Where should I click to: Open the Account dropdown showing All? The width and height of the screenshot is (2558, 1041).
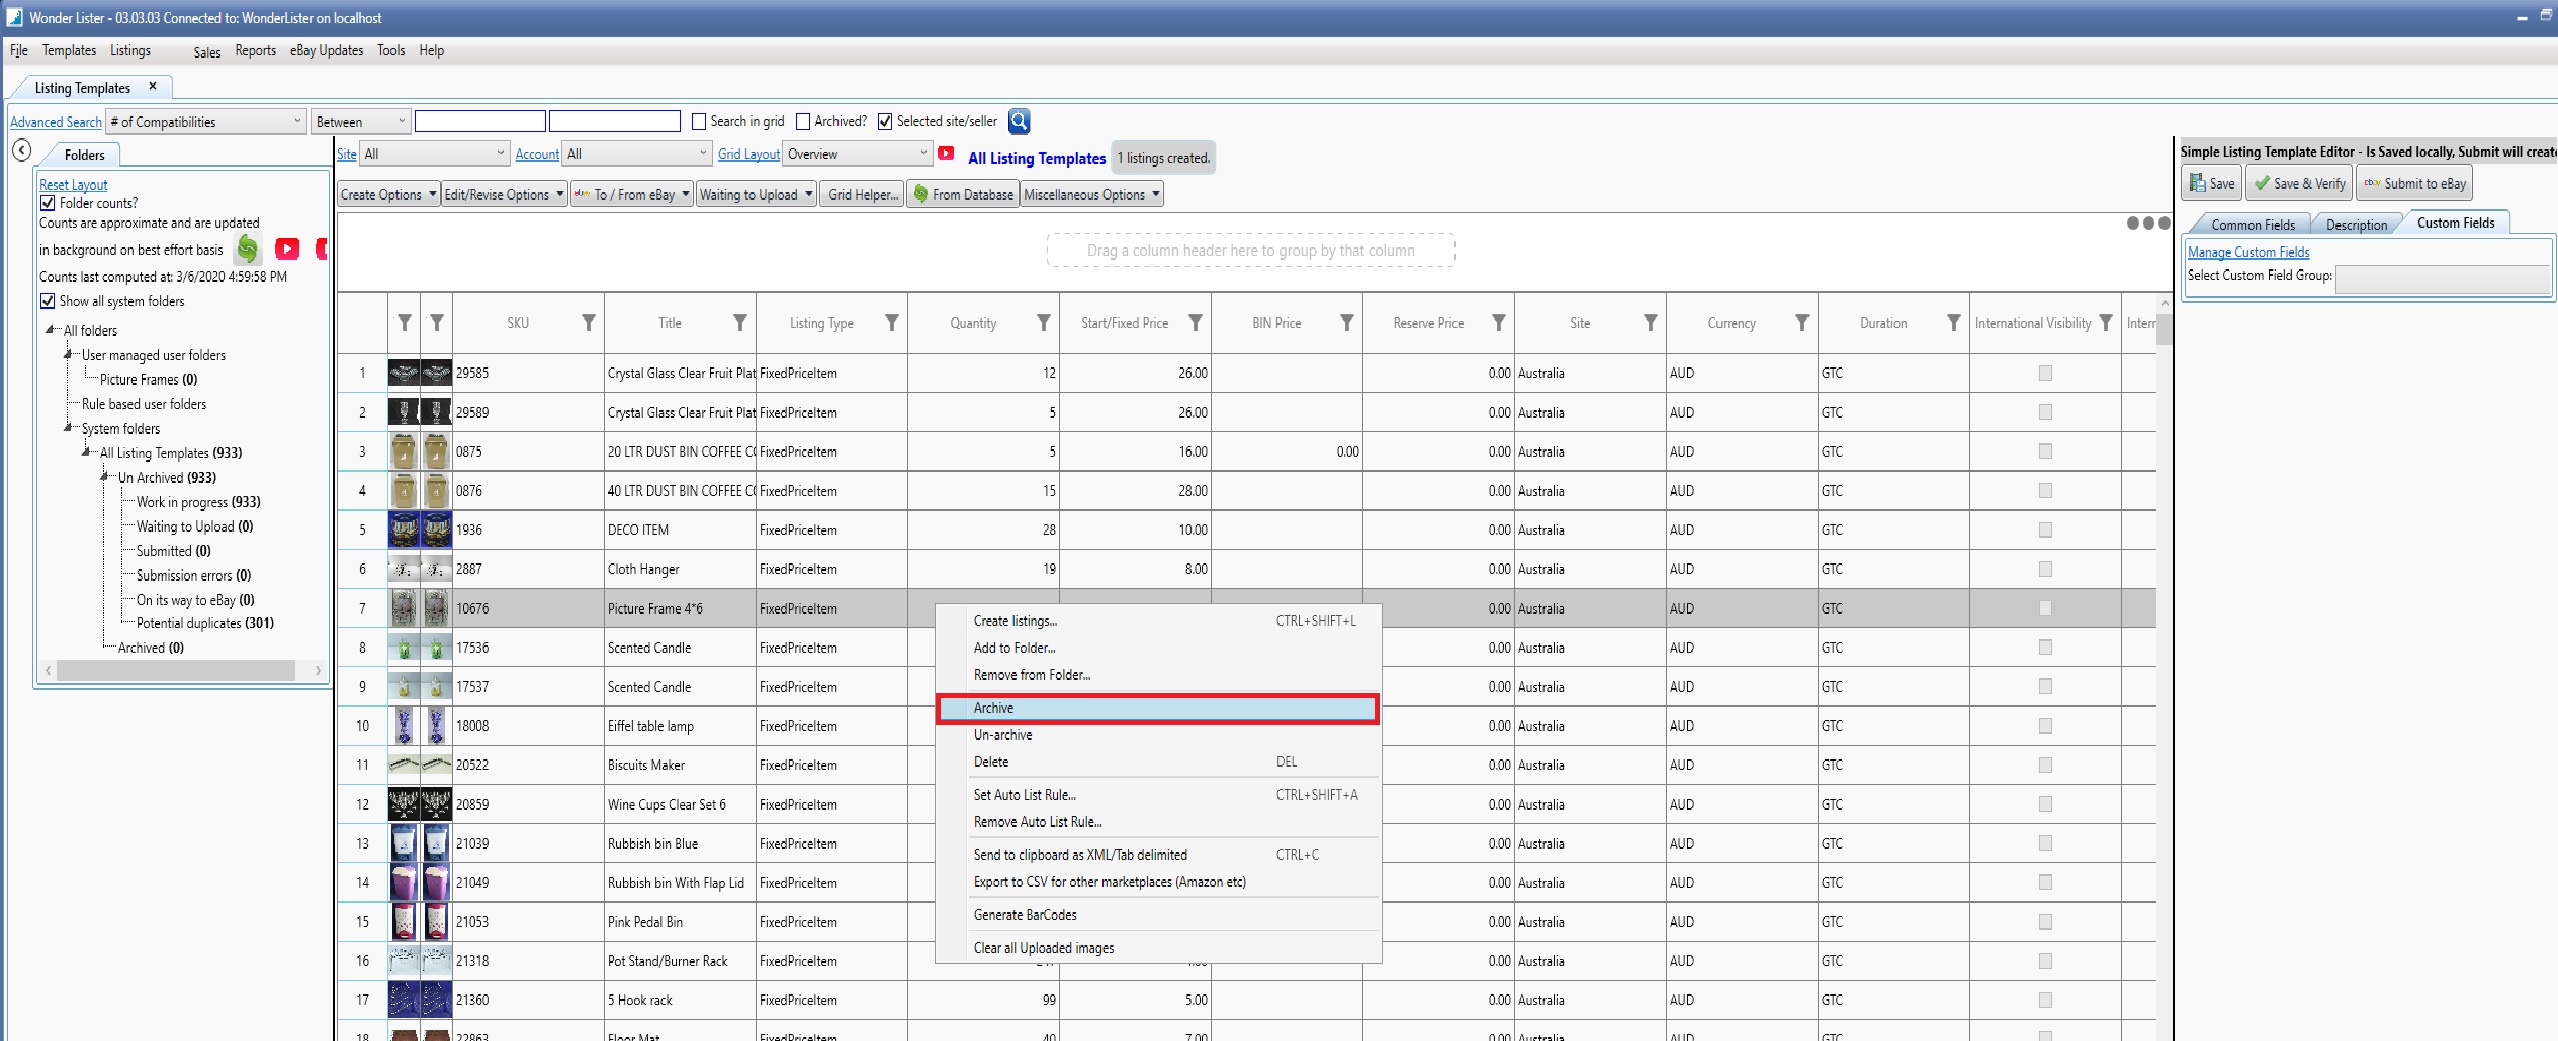(636, 153)
